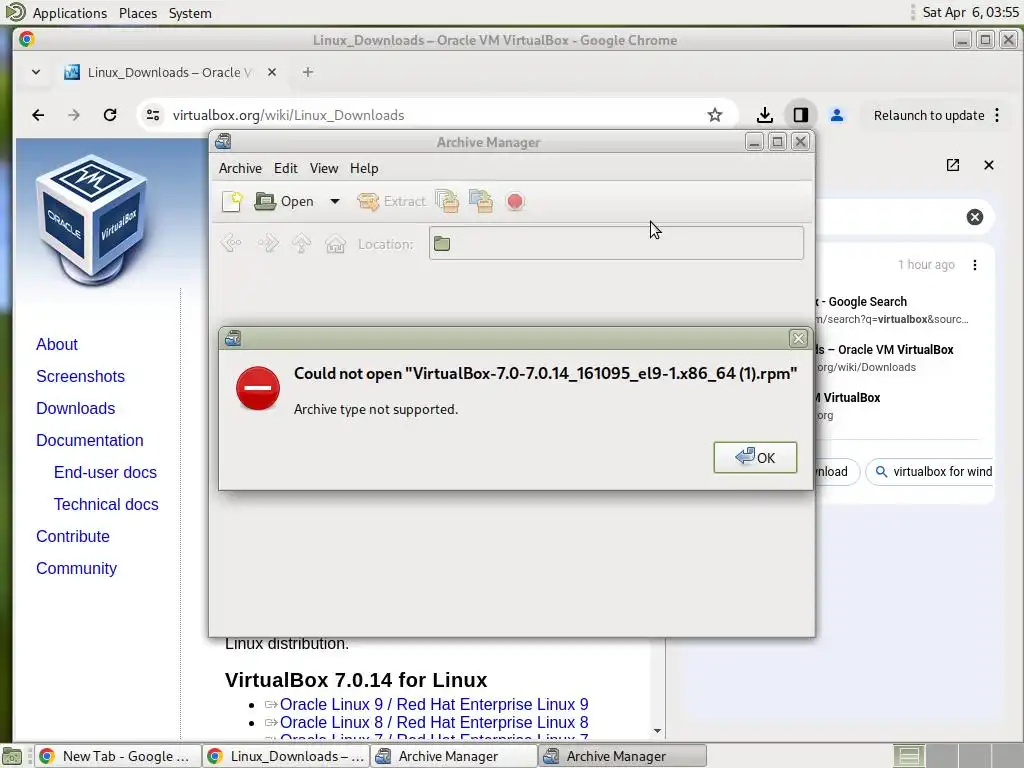Click Relaunch to update button

coord(929,115)
